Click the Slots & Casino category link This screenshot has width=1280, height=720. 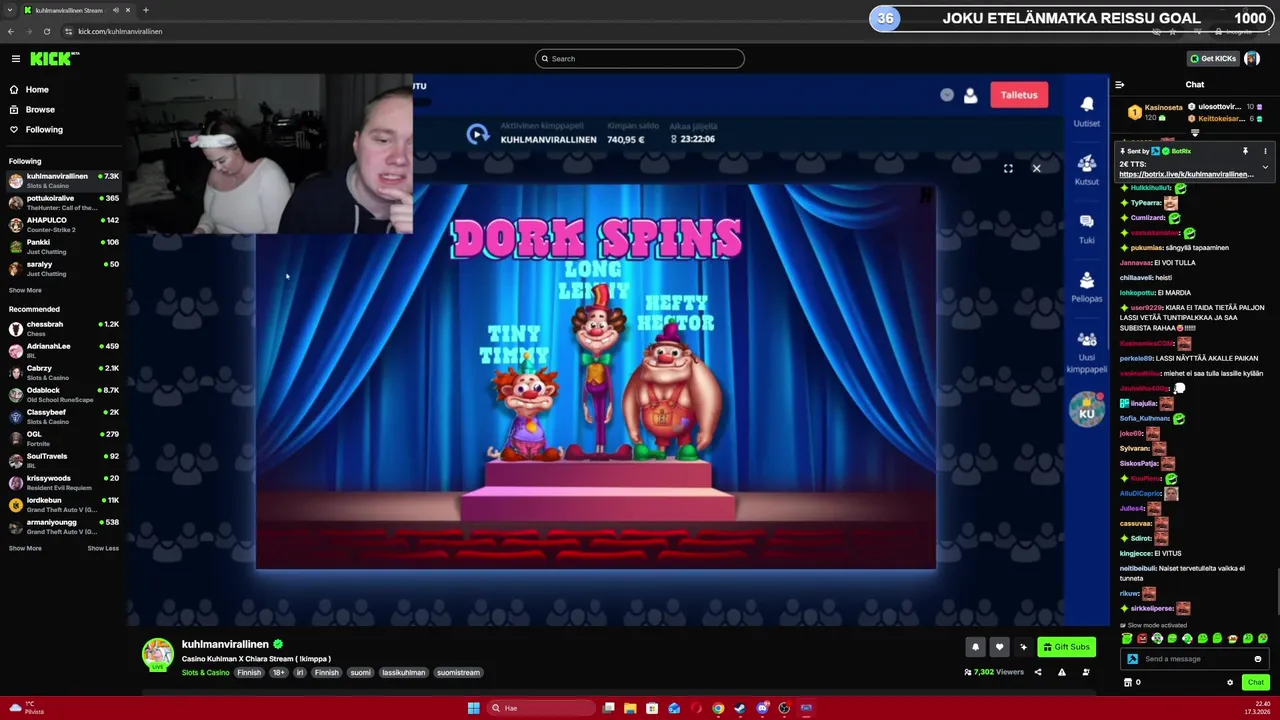pos(205,673)
